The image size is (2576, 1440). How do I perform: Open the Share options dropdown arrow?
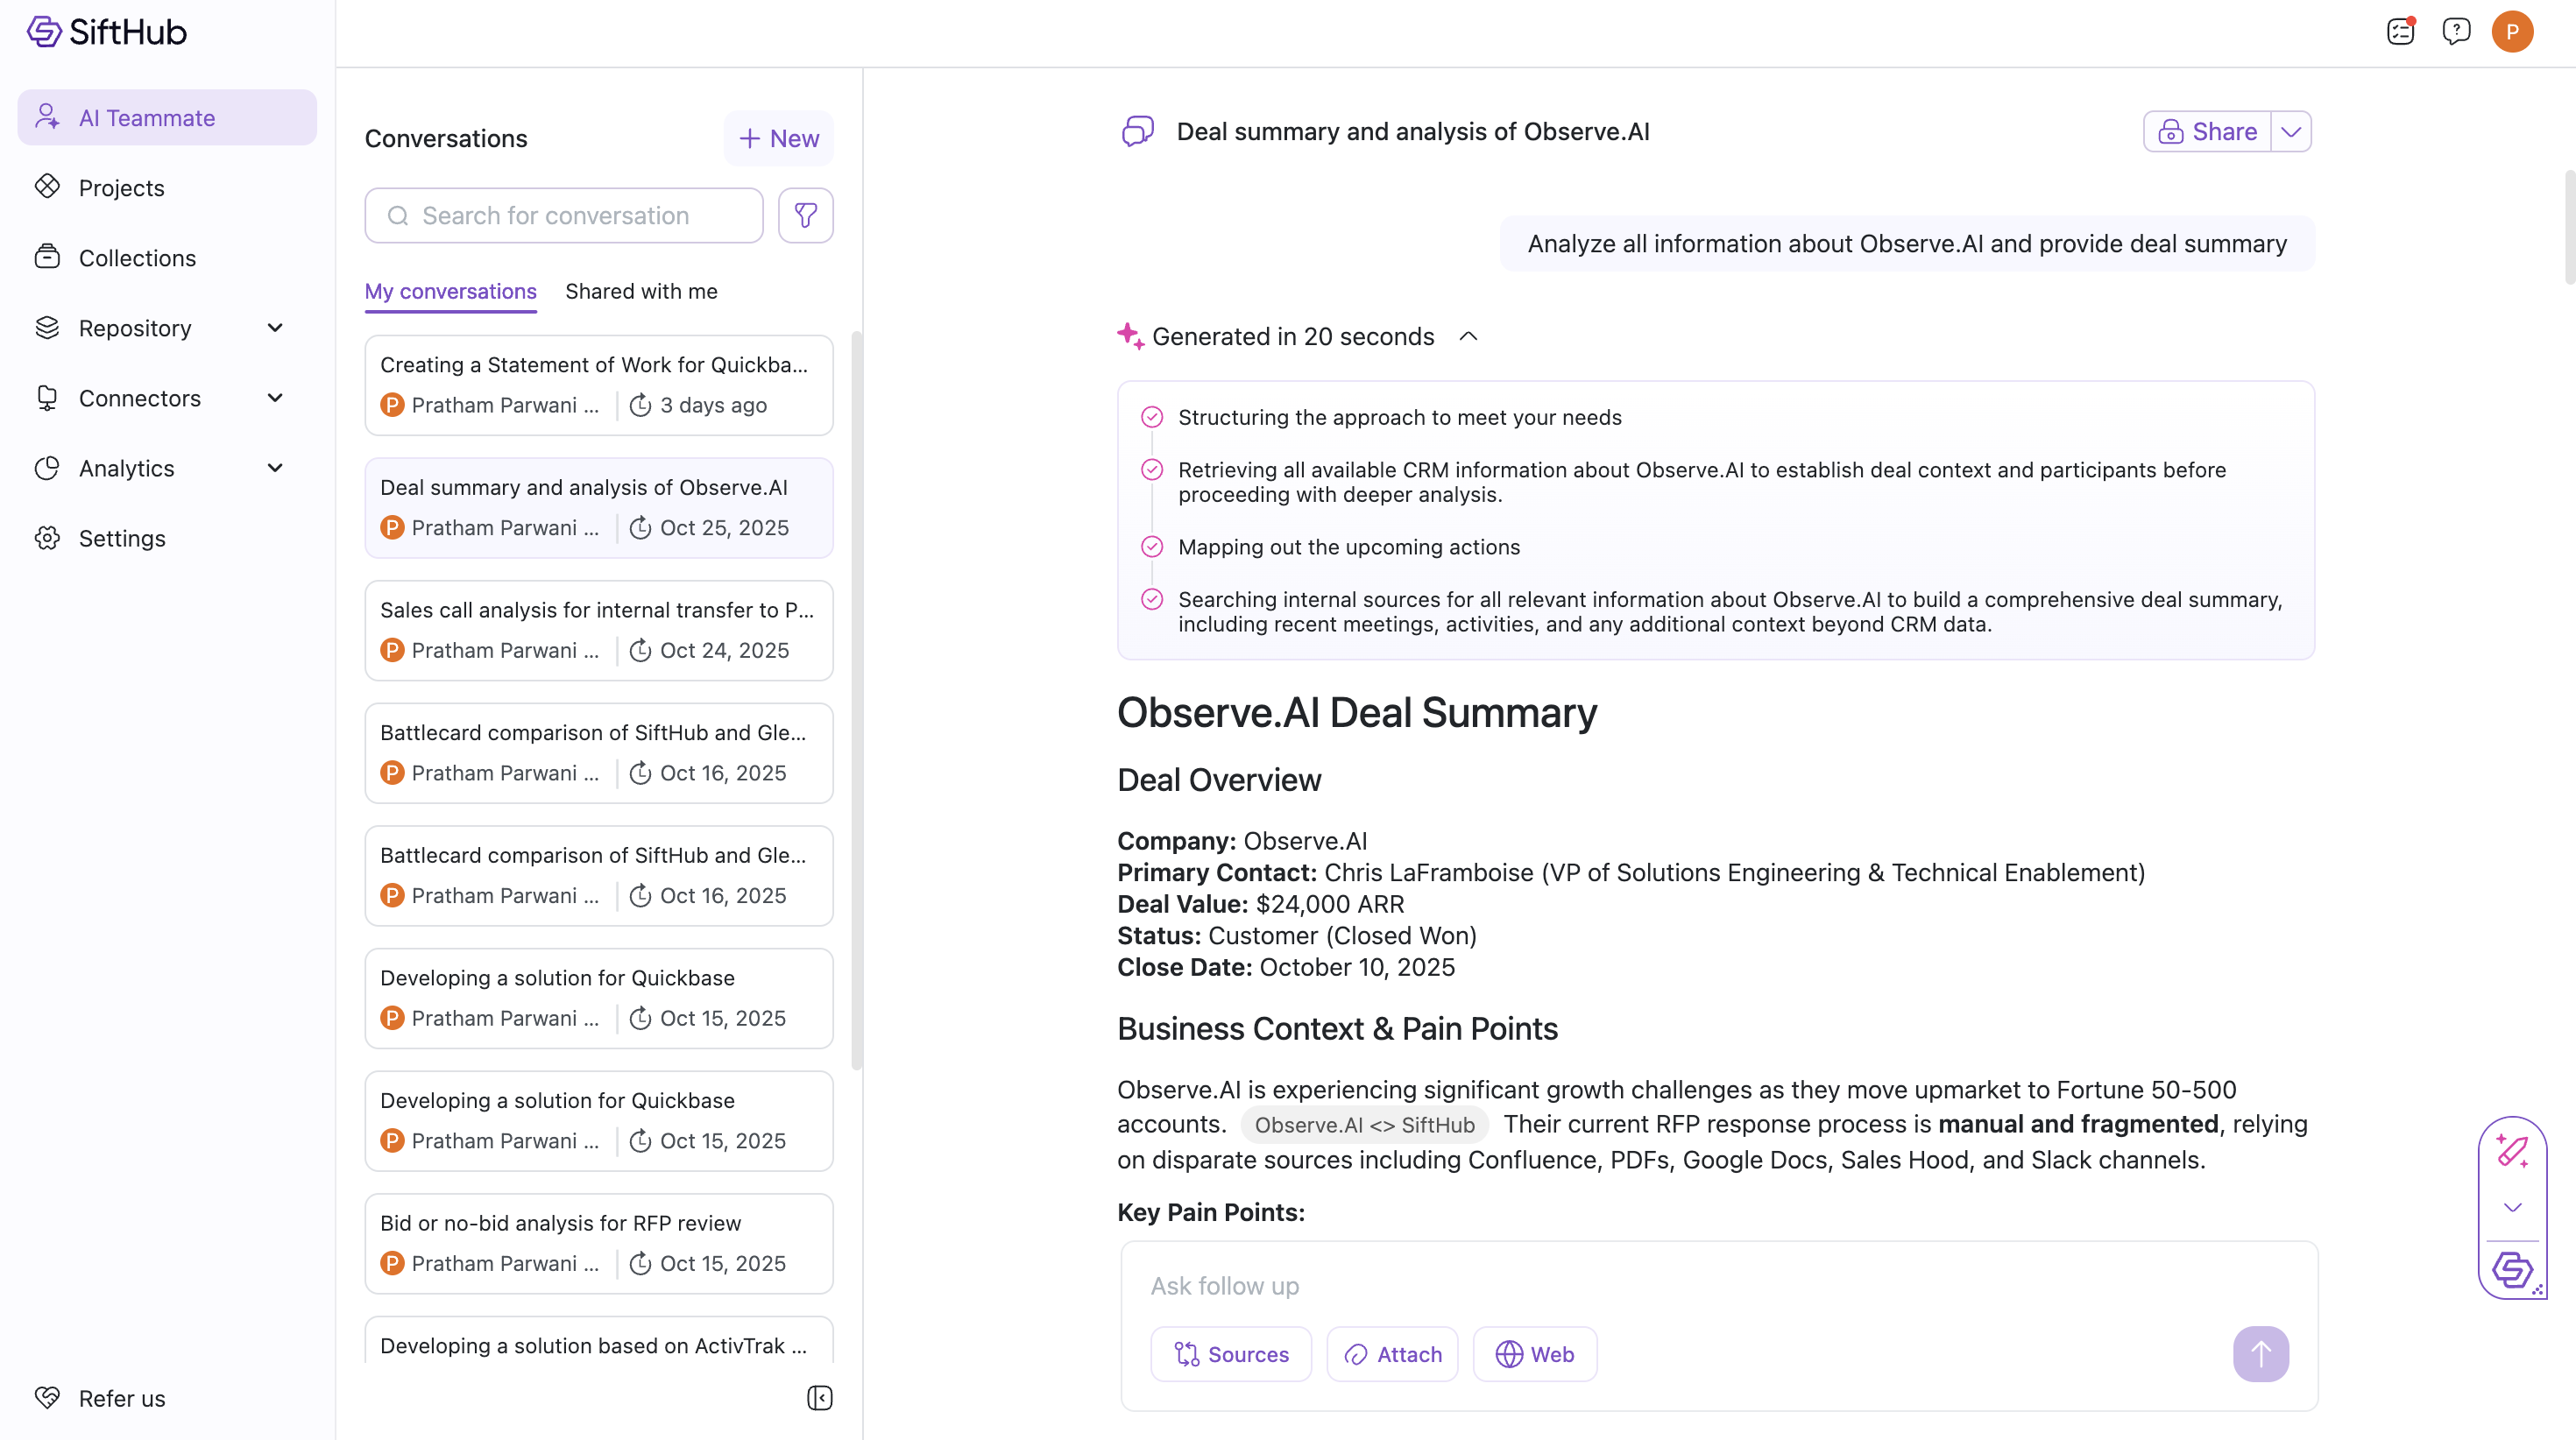click(2291, 132)
